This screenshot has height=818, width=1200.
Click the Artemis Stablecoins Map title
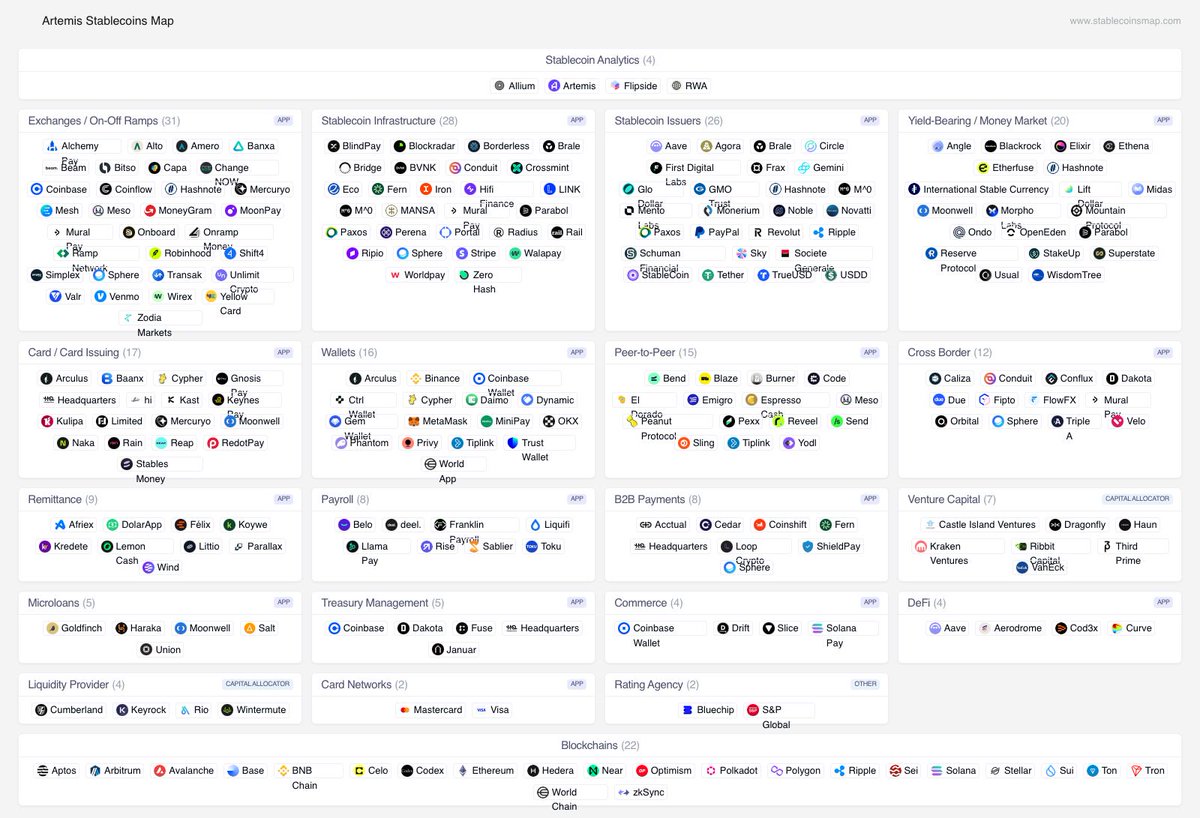pyautogui.click(x=108, y=21)
